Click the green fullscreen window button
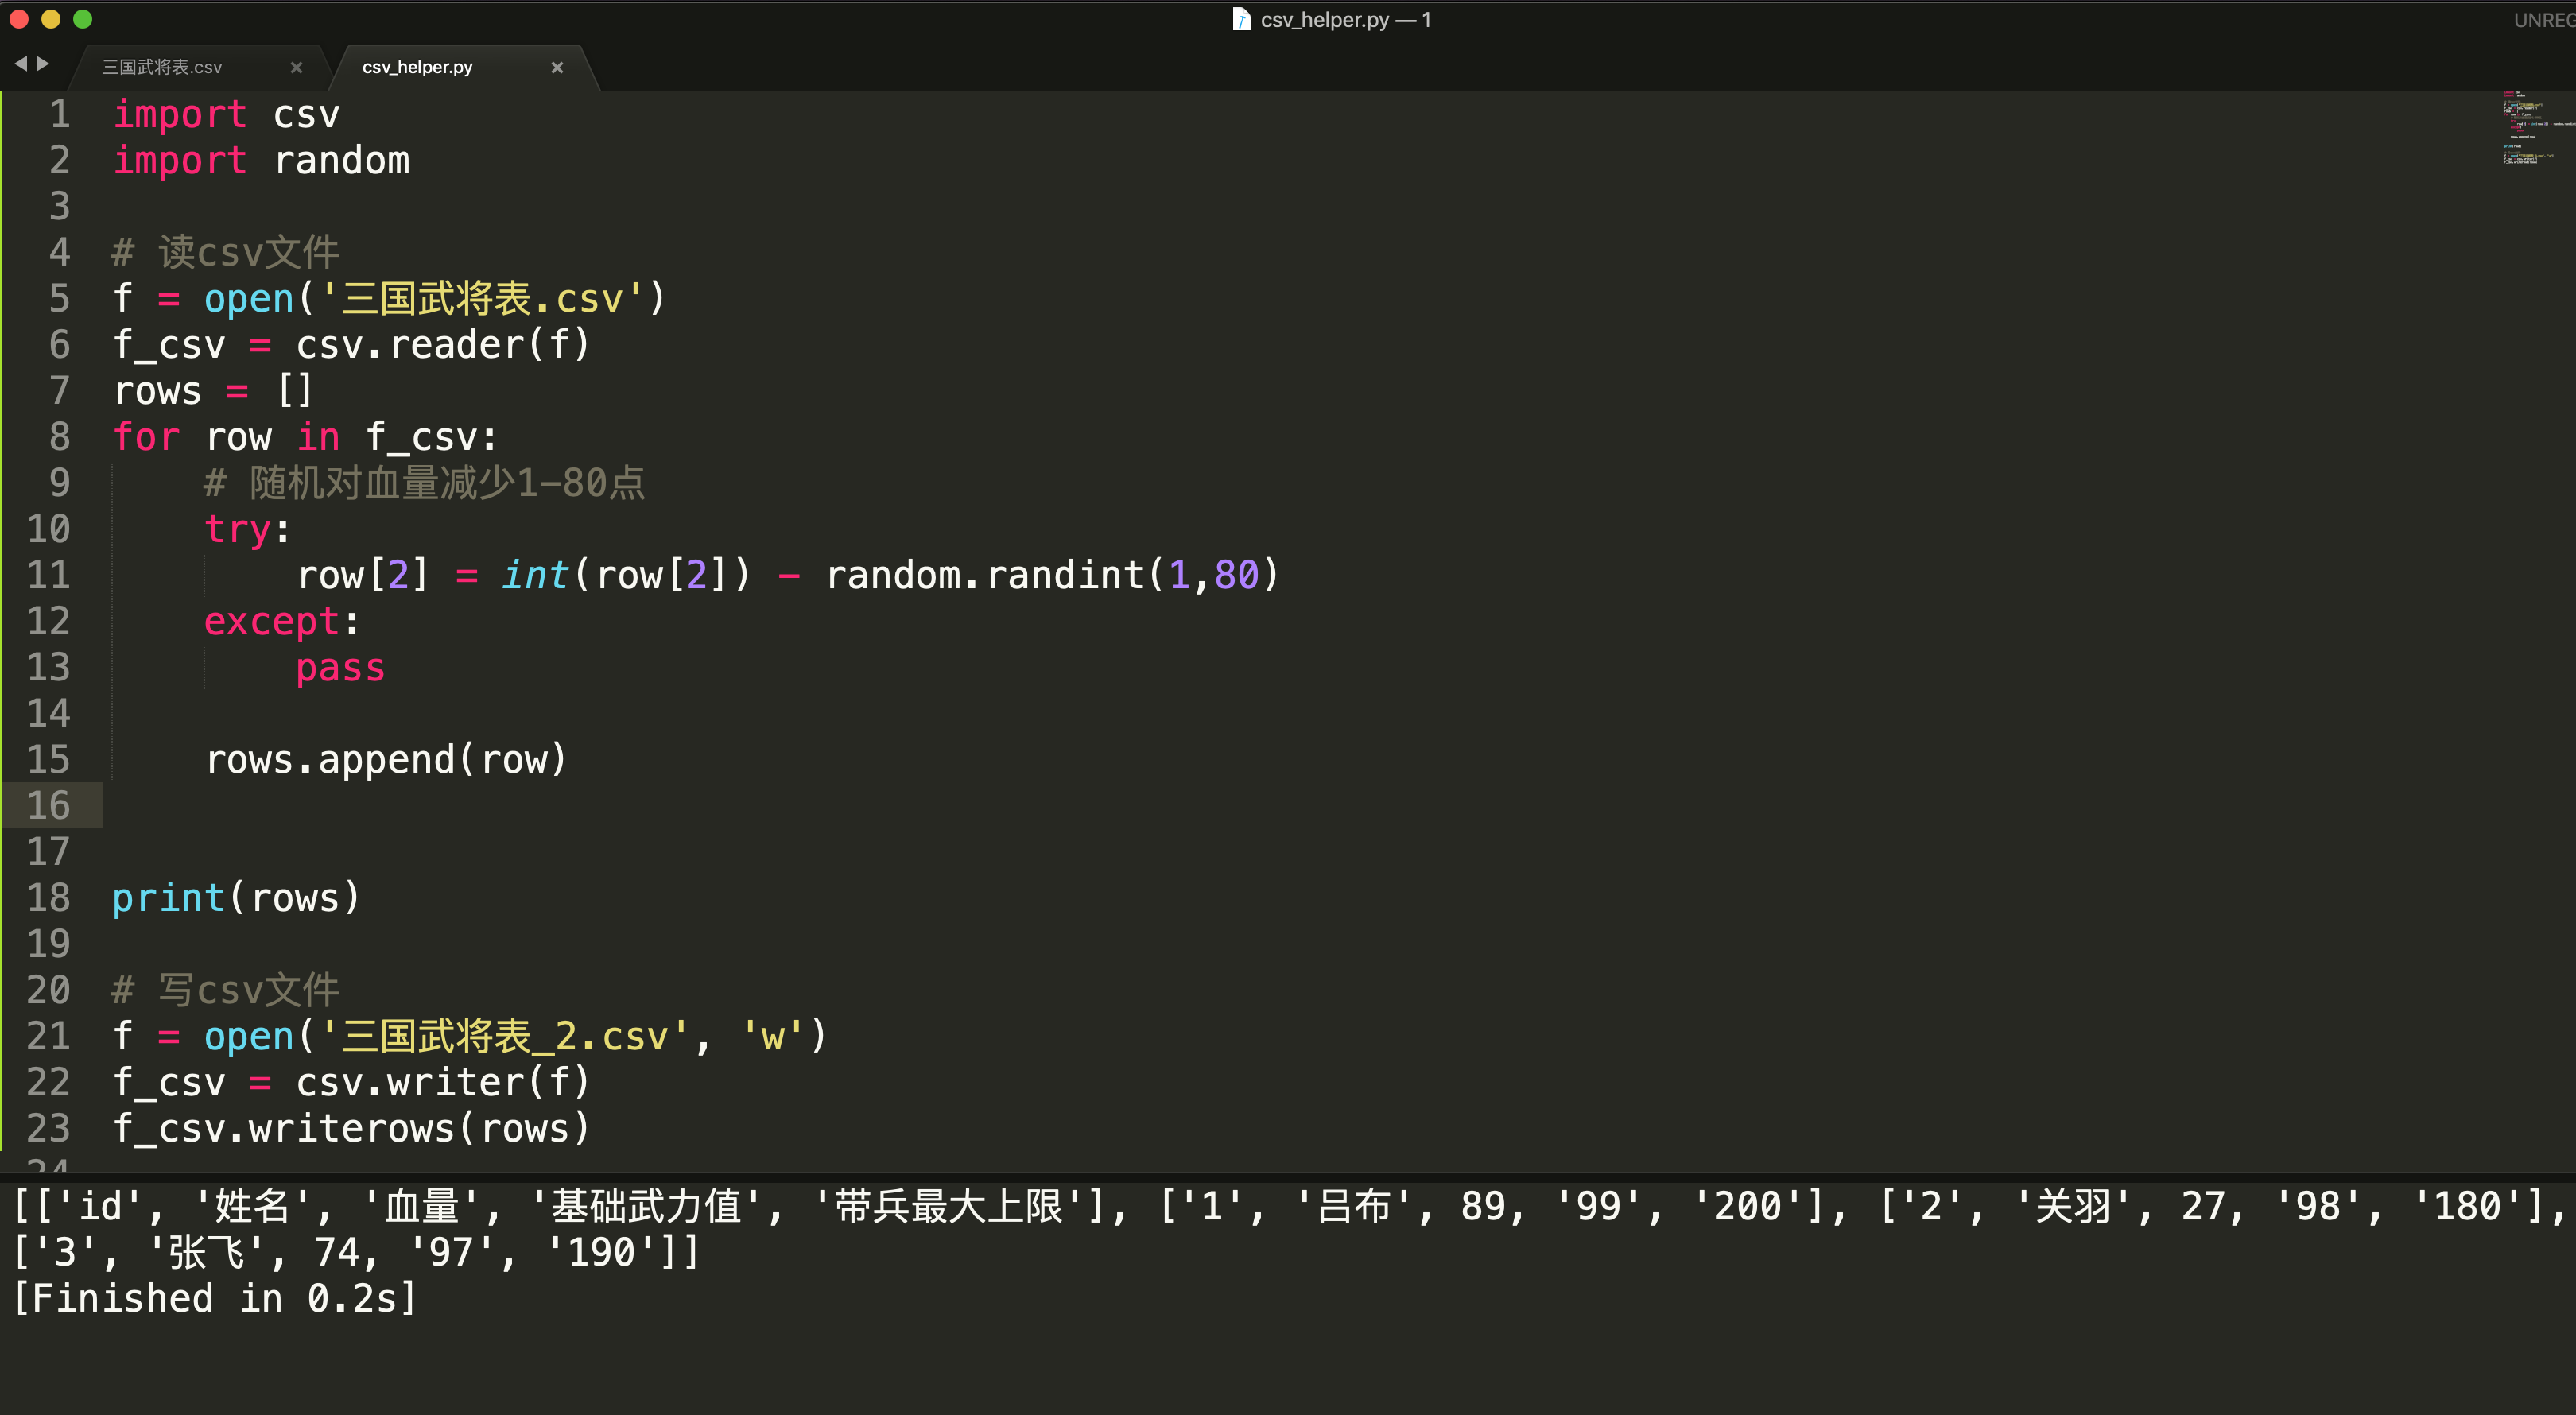Screen dimensions: 2576x1415 [83, 19]
